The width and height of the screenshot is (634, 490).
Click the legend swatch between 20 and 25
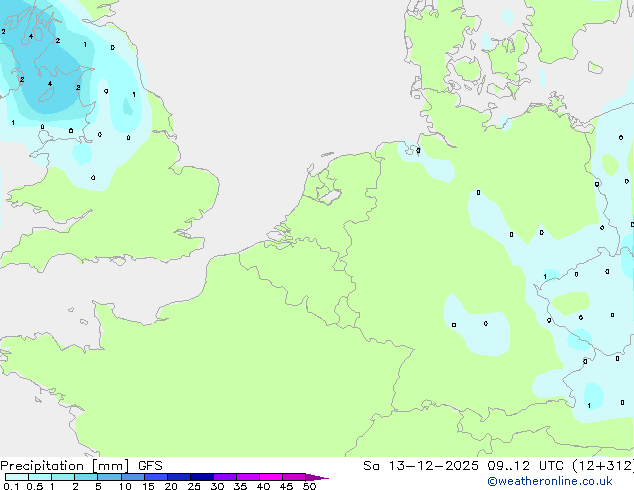178,477
